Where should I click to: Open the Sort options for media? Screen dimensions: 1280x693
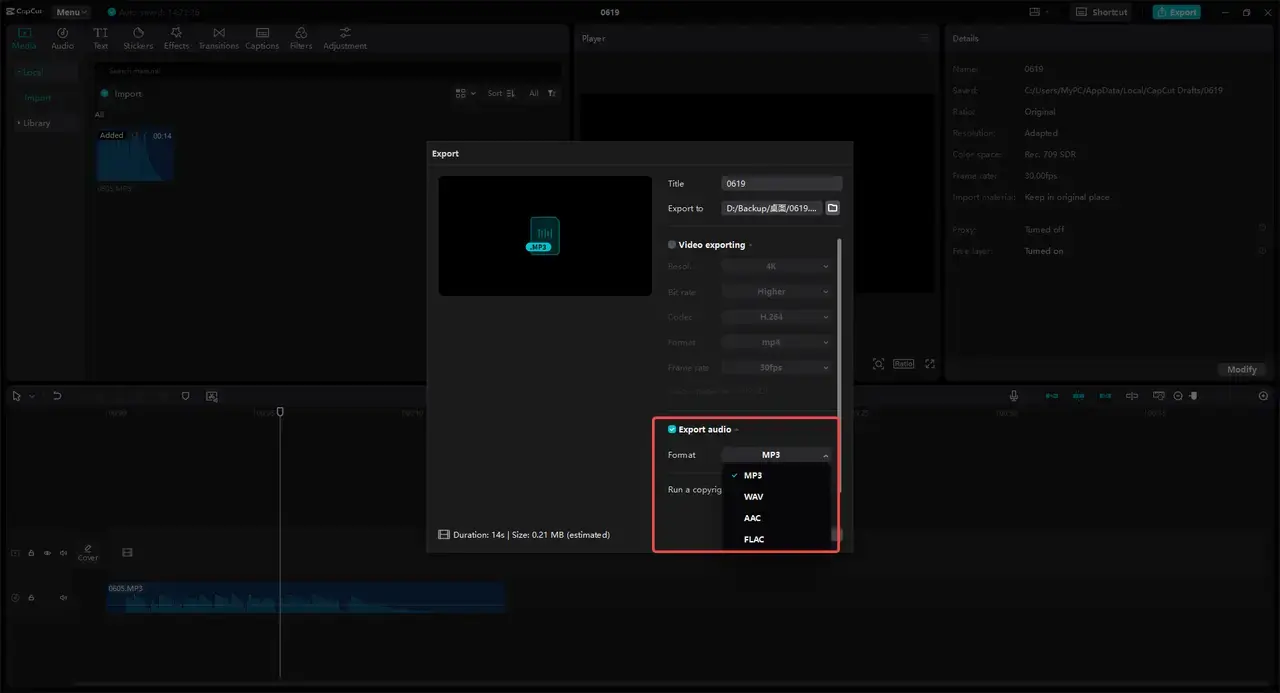[501, 93]
